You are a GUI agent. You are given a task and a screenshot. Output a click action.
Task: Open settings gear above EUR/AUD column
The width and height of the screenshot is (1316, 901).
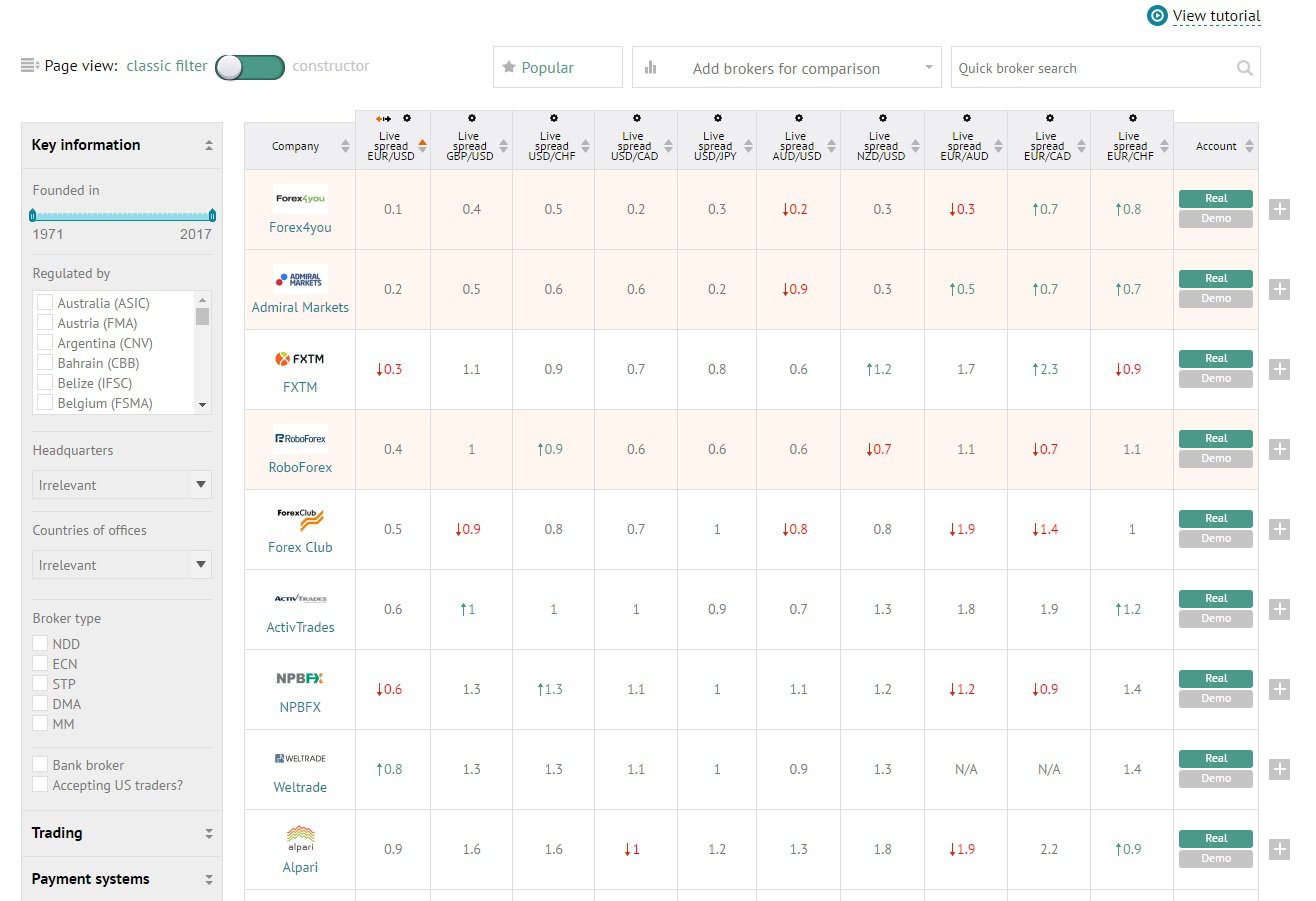pos(966,118)
